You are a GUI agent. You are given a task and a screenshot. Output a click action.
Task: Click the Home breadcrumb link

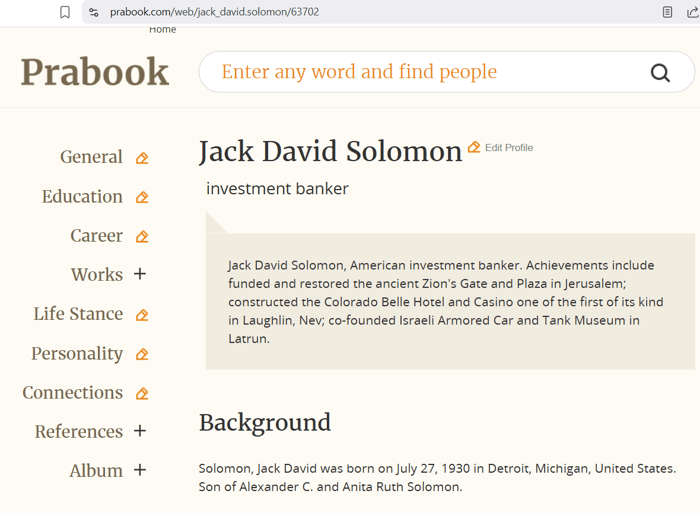point(162,30)
